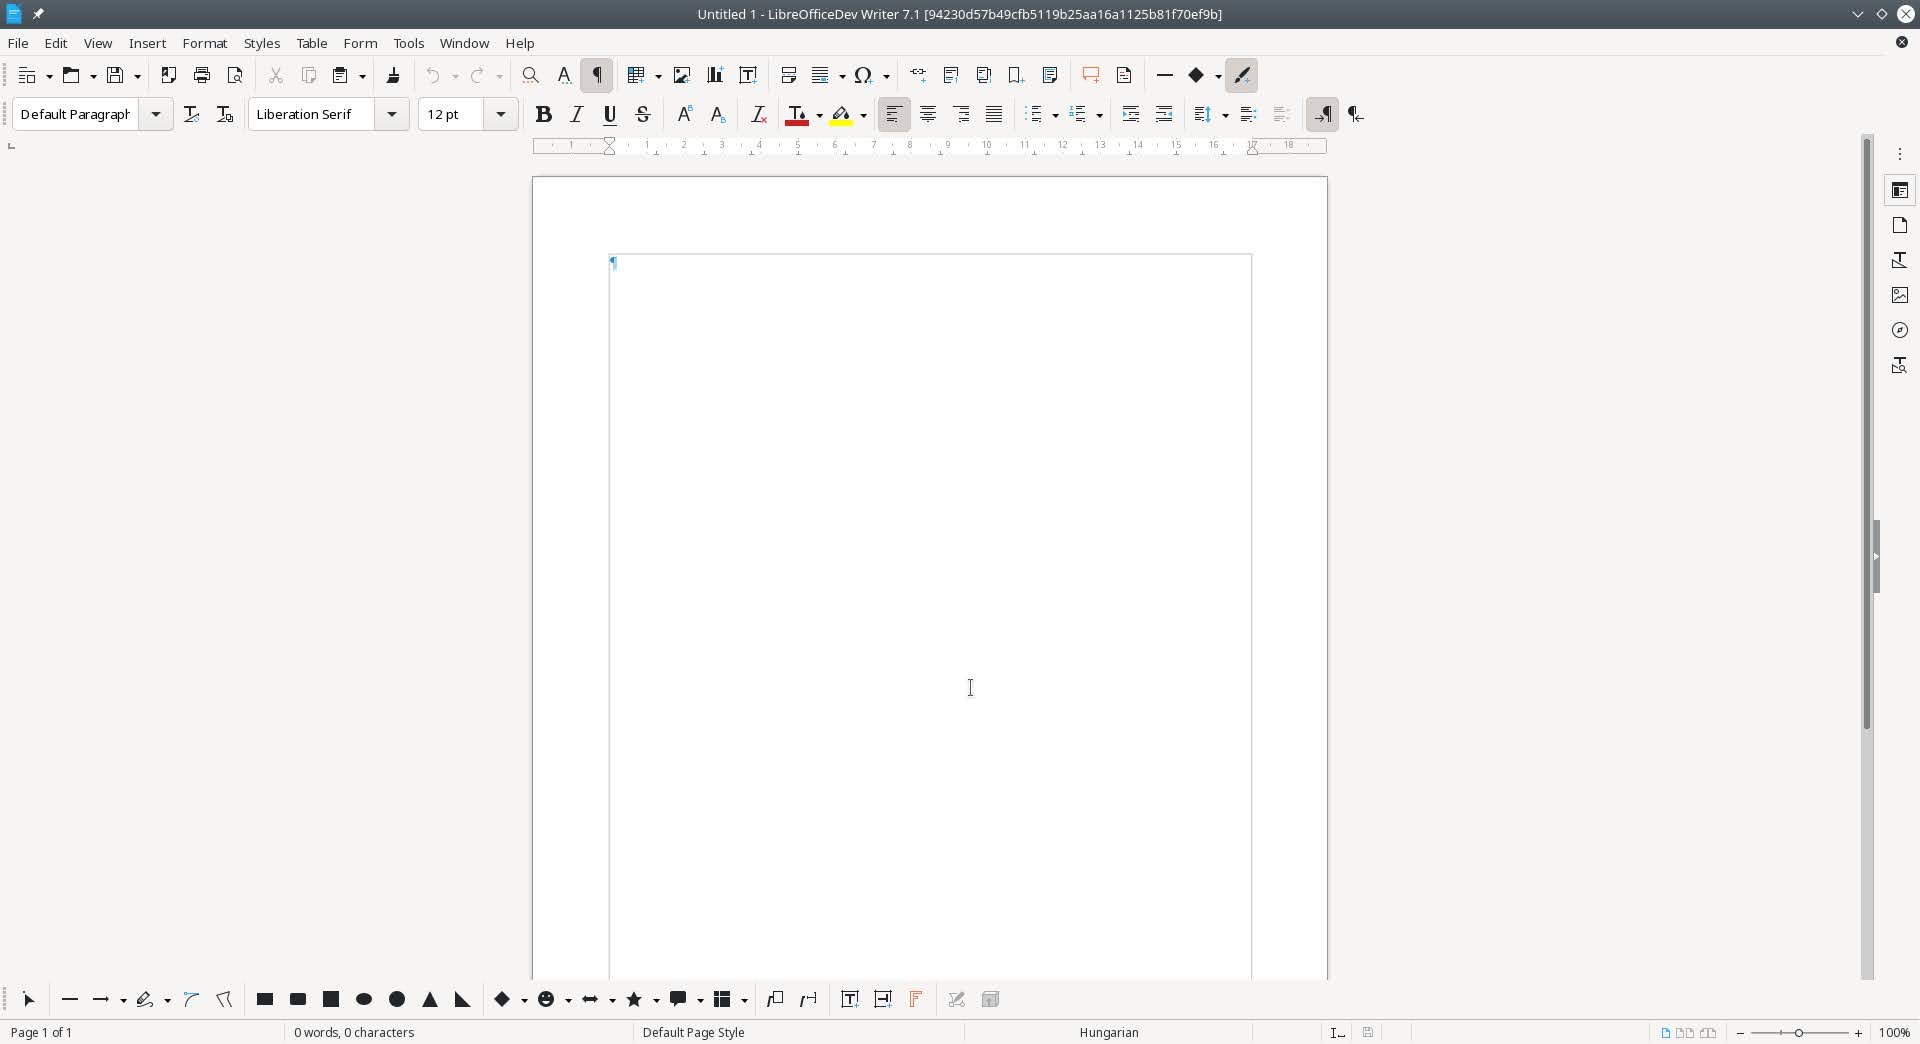Enable Justified paragraph alignment
1920x1044 pixels.
coord(994,114)
